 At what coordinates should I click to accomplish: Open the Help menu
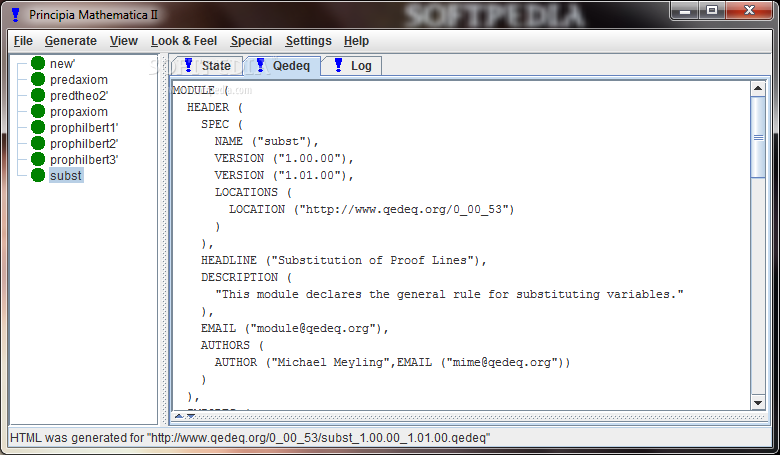coord(356,41)
